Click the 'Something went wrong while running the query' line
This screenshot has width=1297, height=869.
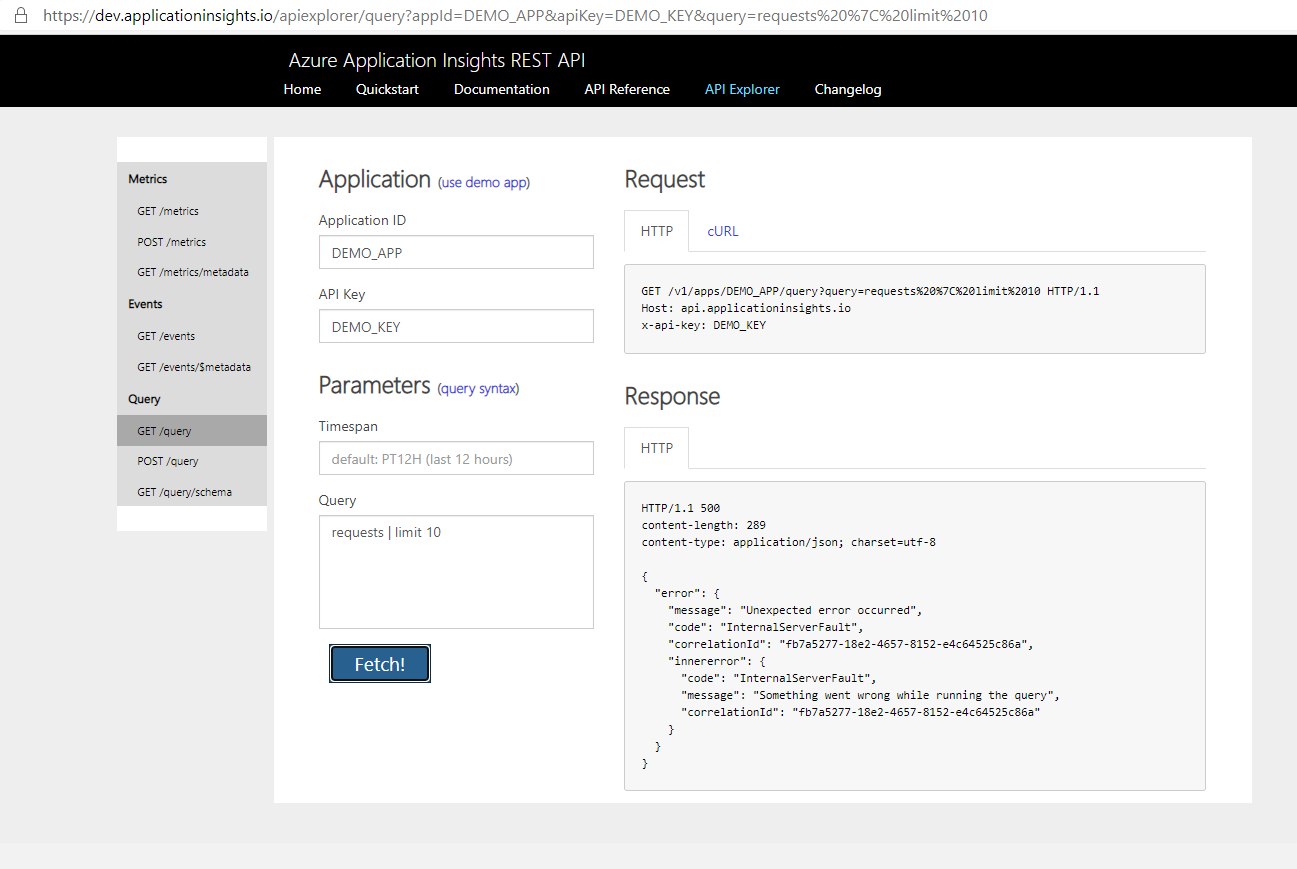click(x=870, y=695)
